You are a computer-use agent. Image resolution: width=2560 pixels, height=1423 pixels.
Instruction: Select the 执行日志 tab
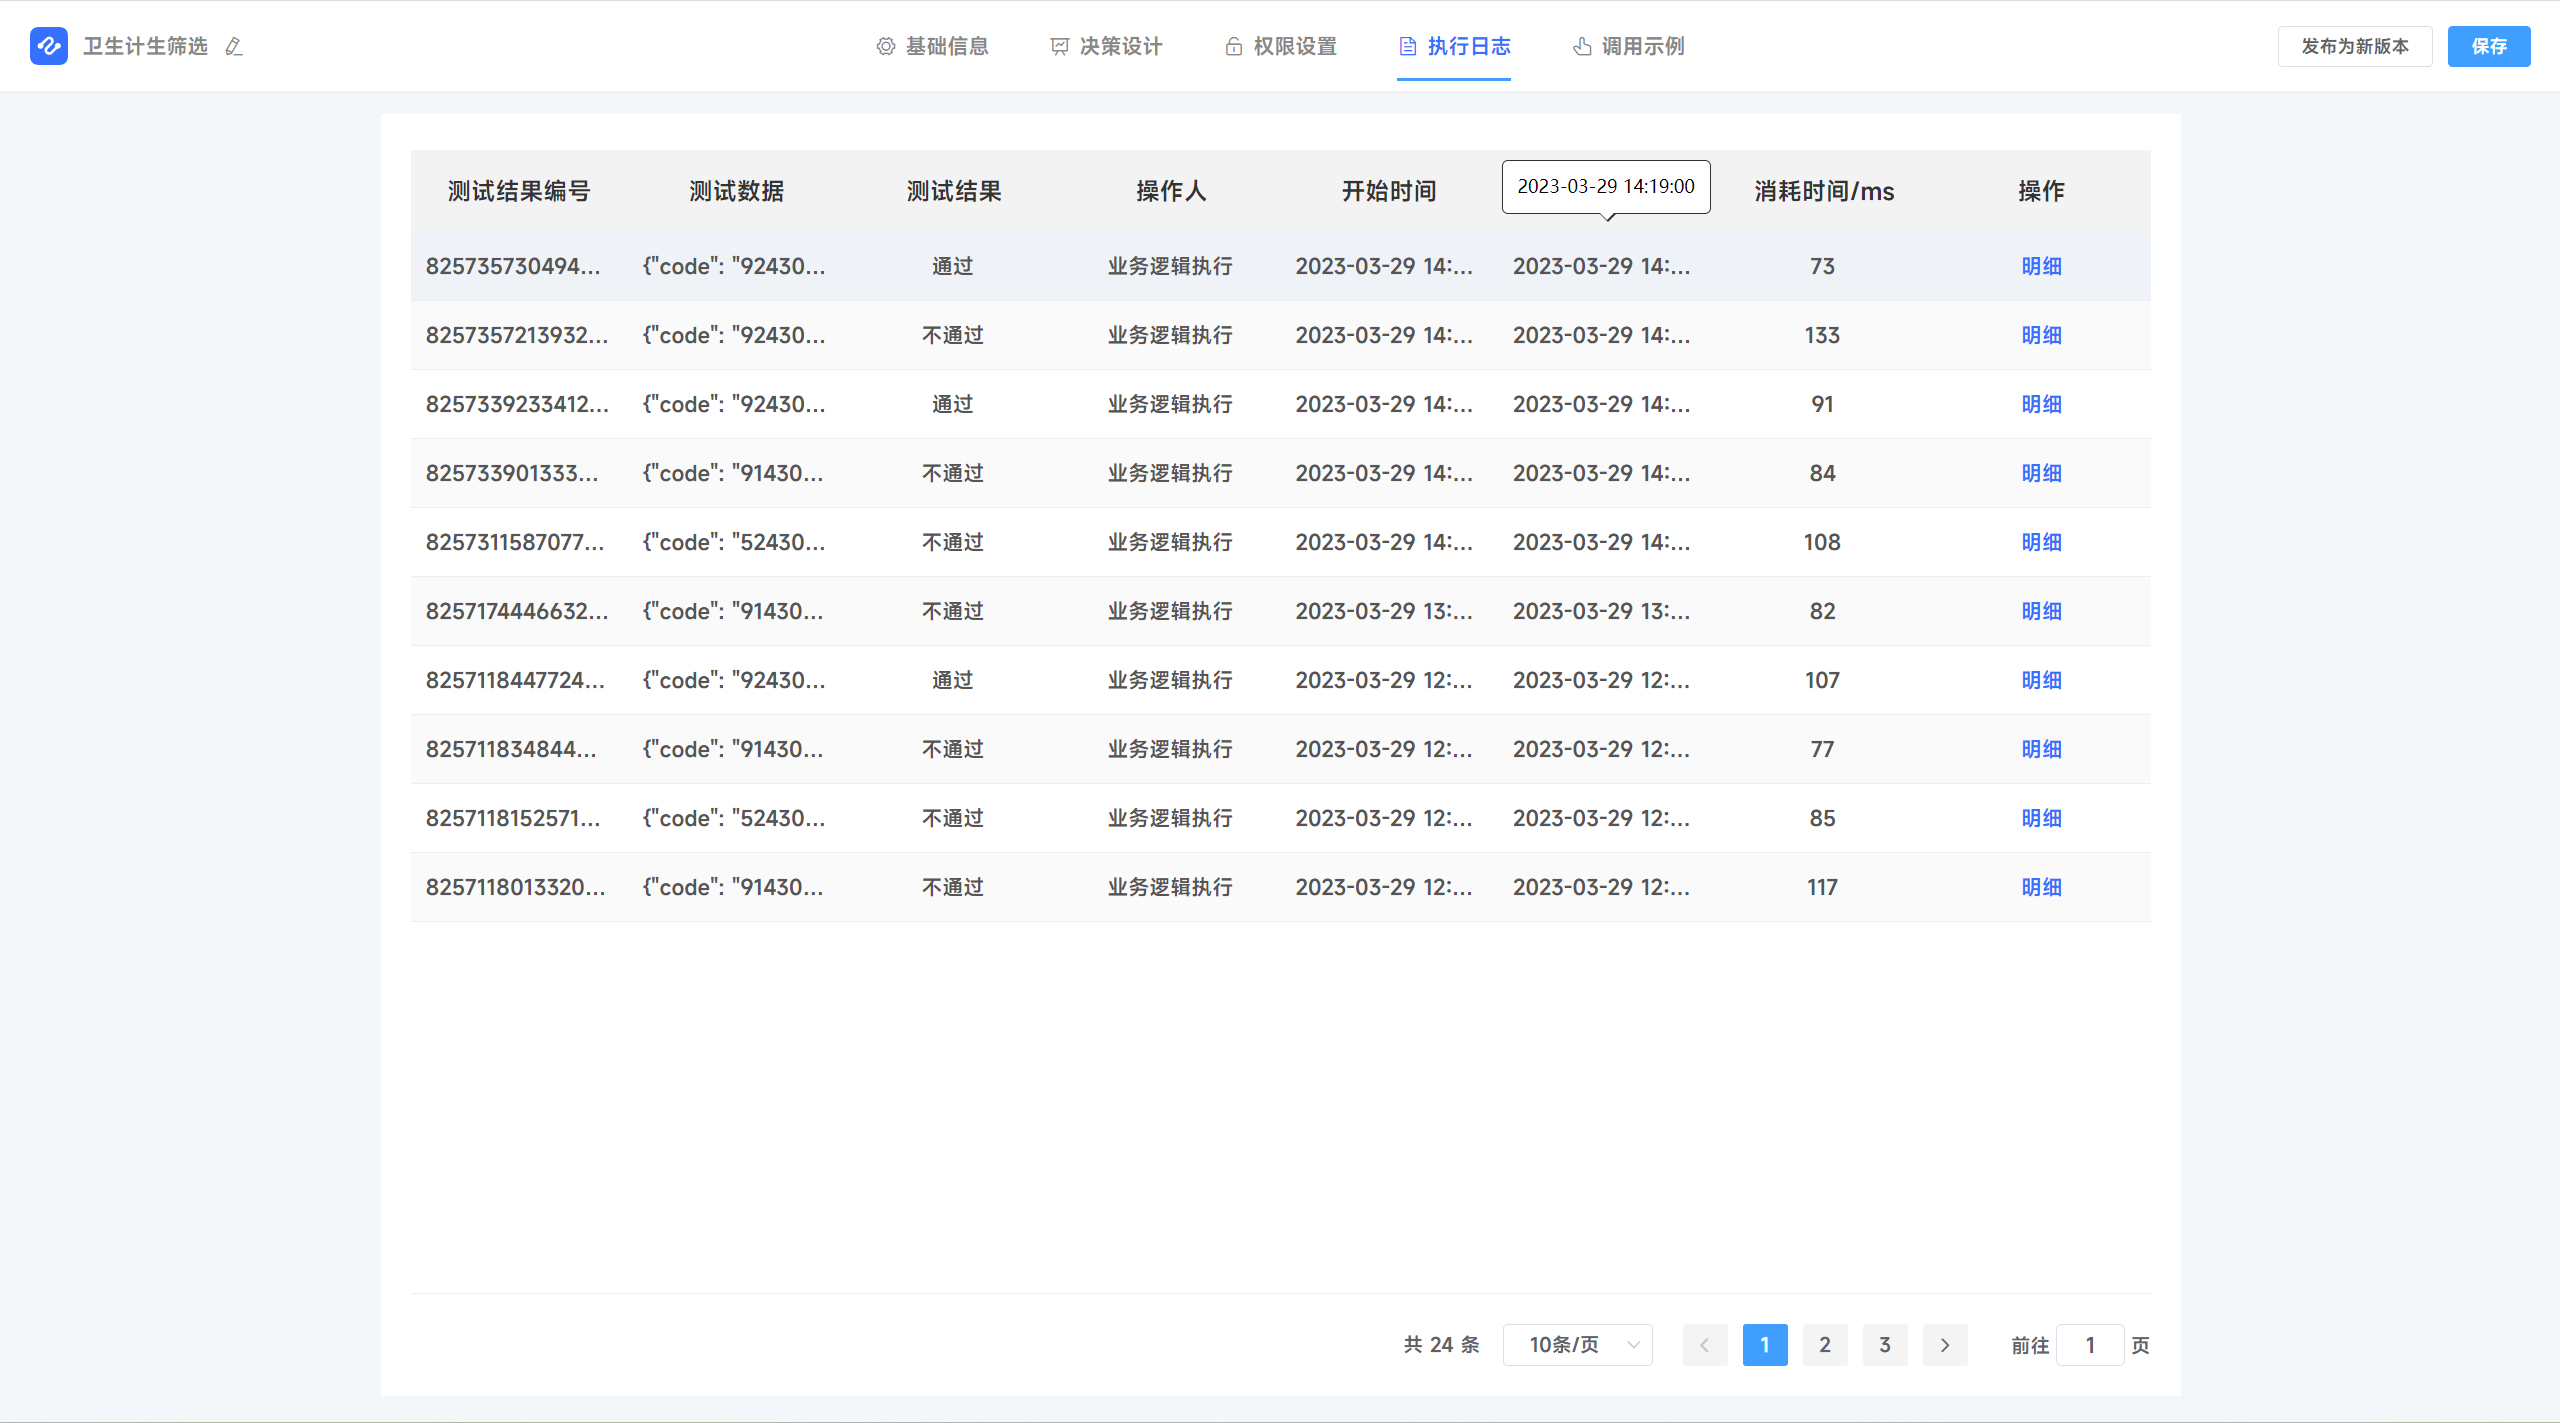[1454, 46]
